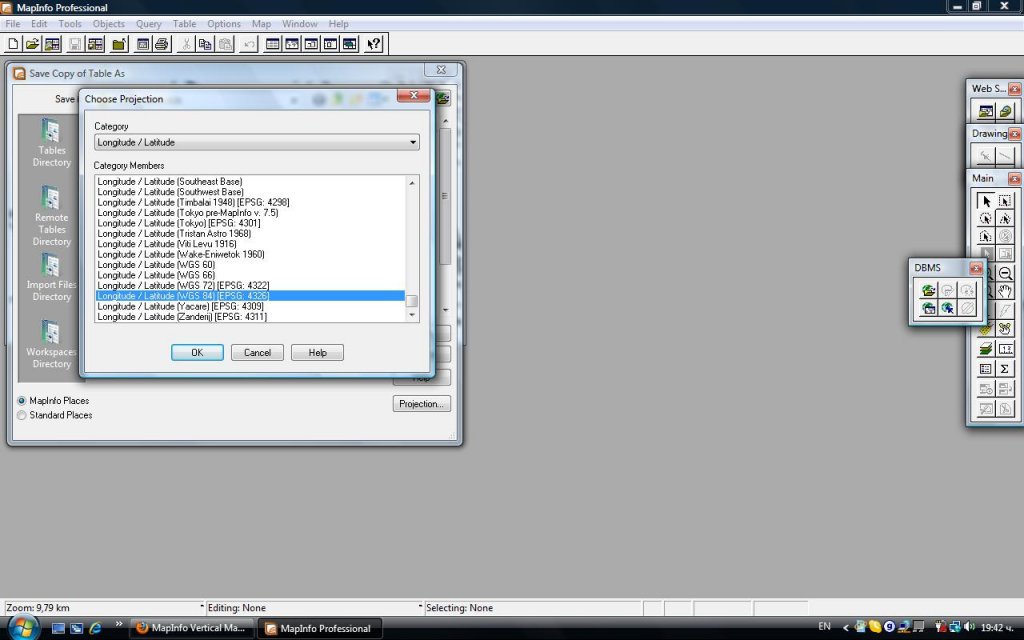
Task: Open Layer Control from the Main toolbar
Action: pyautogui.click(x=985, y=349)
